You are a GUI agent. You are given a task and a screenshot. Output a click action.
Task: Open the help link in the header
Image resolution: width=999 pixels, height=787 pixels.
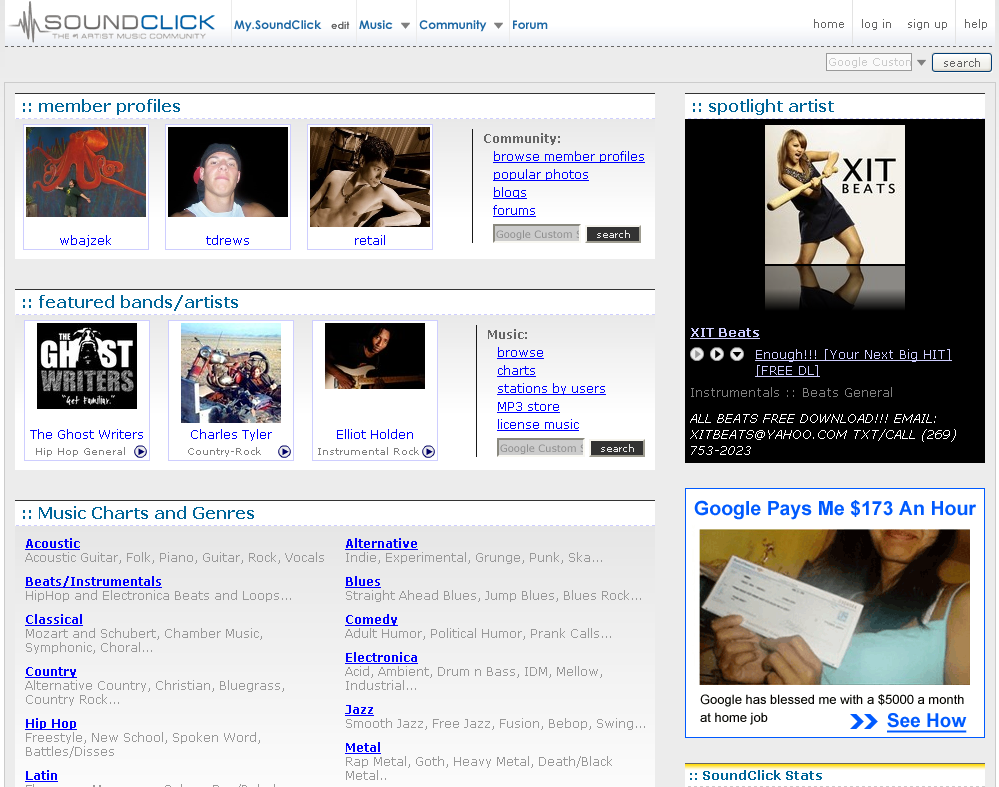point(975,24)
